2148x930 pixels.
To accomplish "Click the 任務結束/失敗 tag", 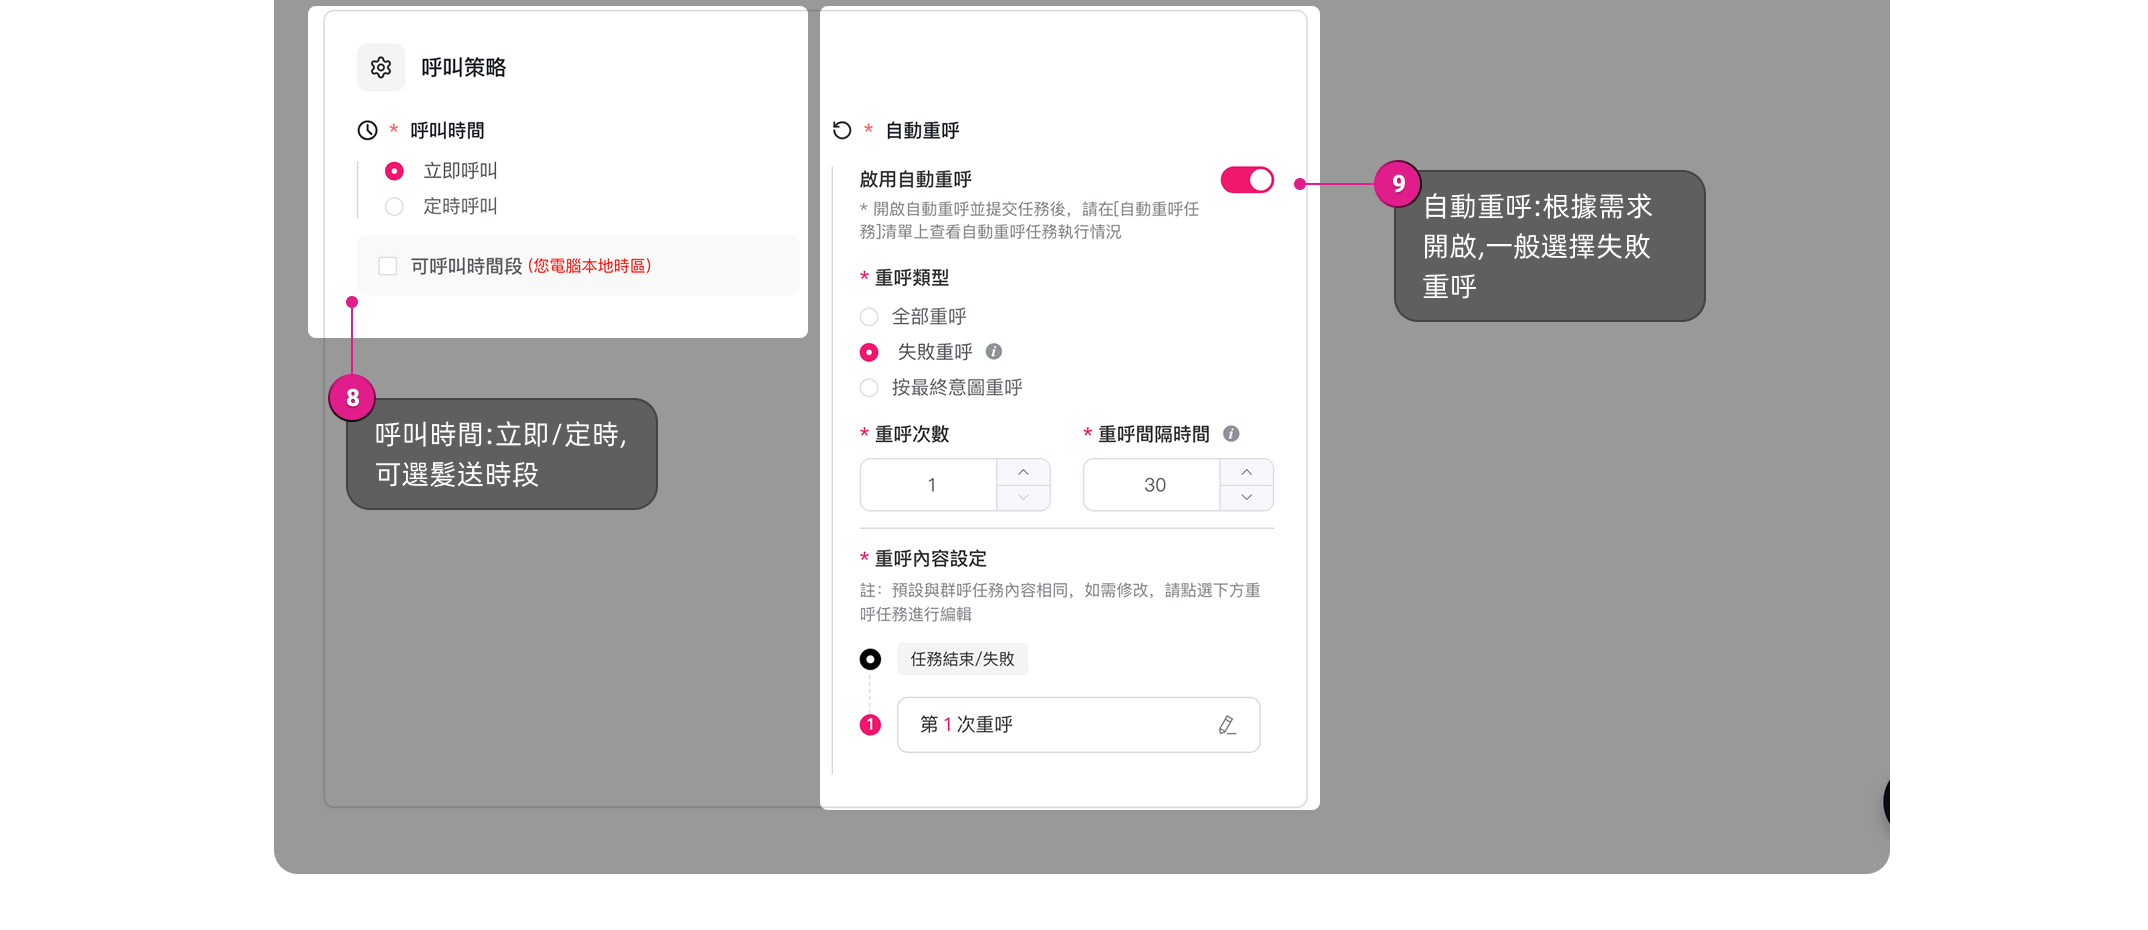I will click(x=962, y=659).
